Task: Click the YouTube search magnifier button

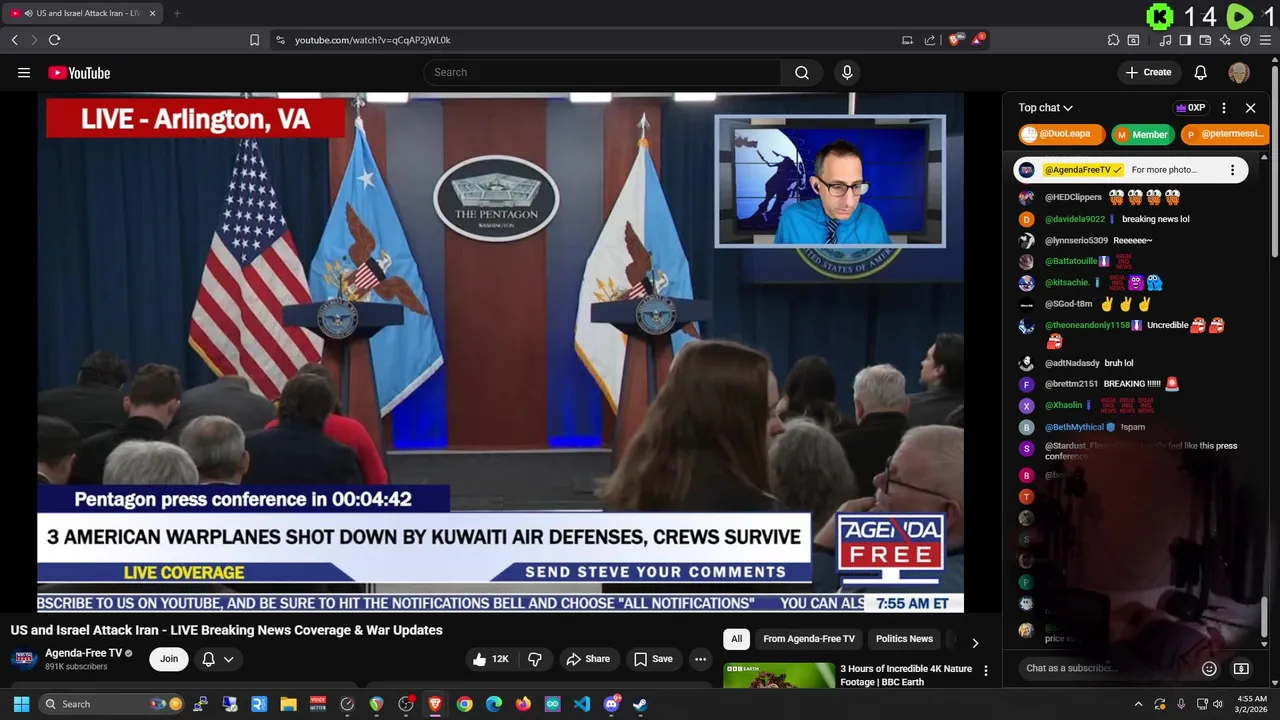Action: coord(801,72)
